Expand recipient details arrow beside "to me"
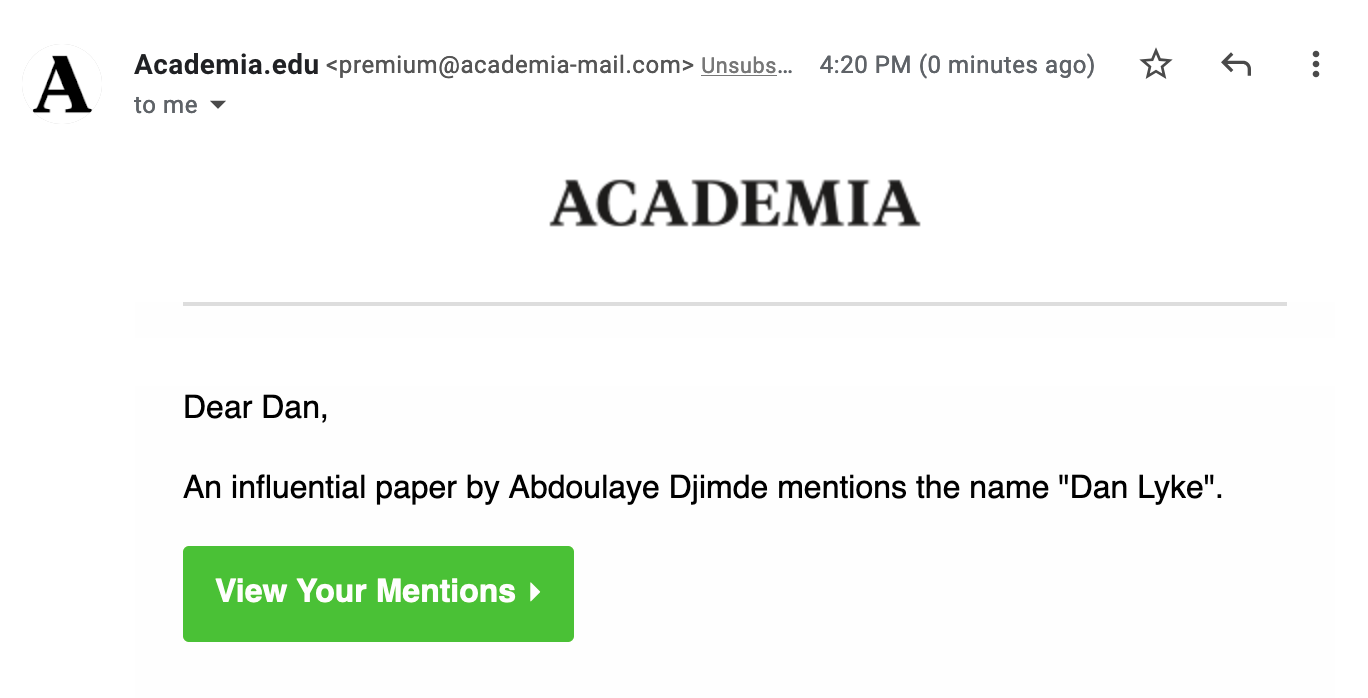This screenshot has height=698, width=1368. coord(217,105)
